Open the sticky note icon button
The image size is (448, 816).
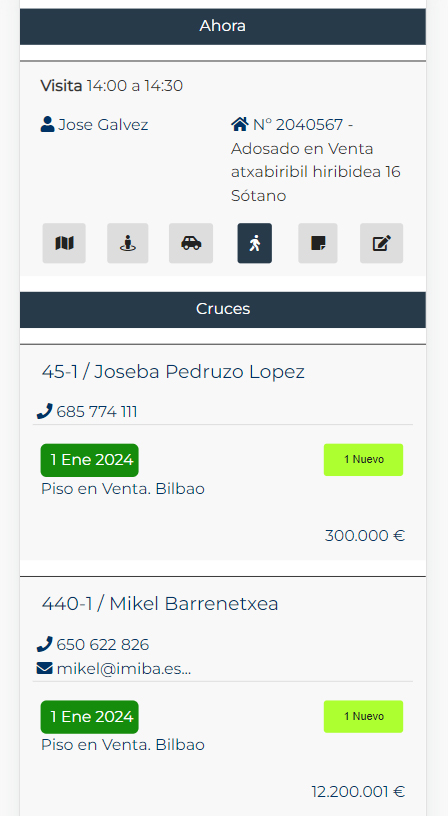click(318, 243)
